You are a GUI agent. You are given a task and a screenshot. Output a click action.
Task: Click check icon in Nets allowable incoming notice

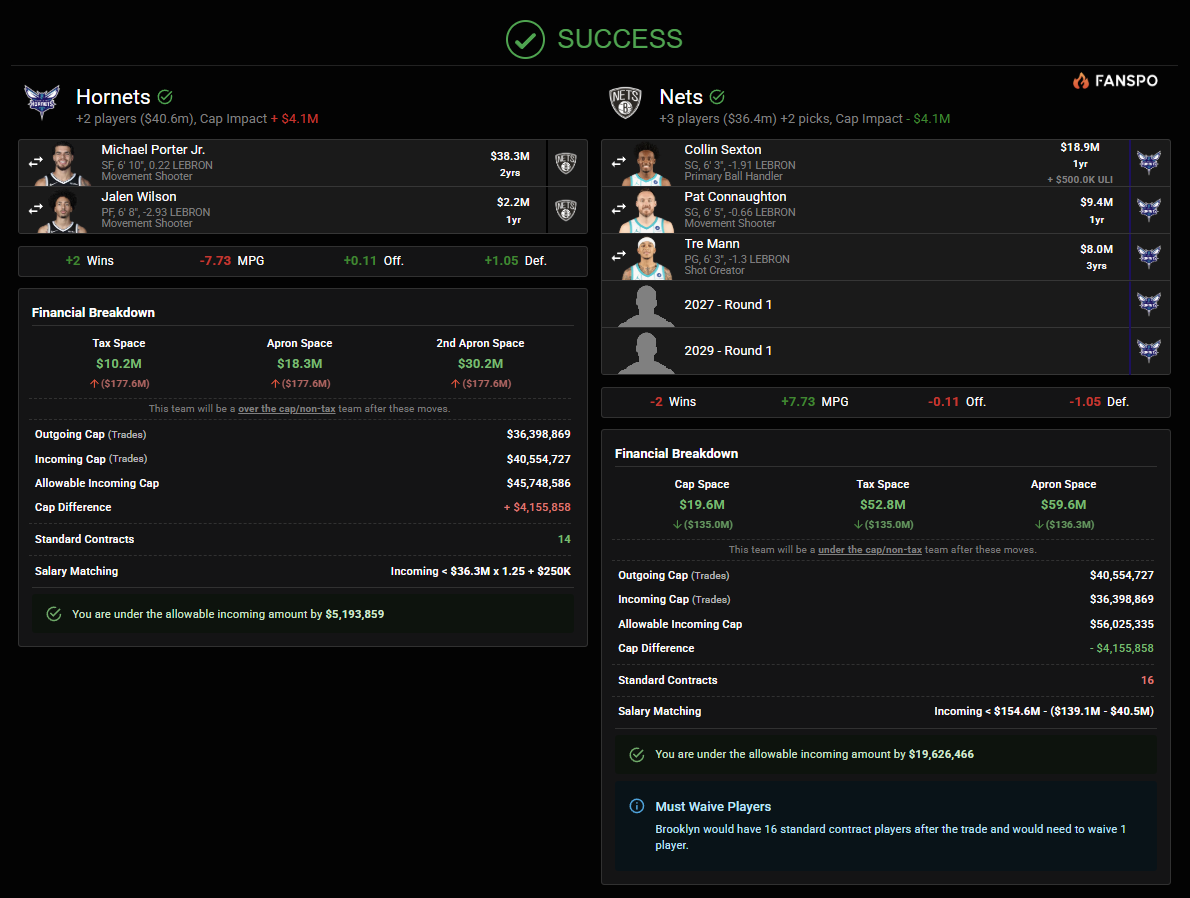tap(637, 755)
